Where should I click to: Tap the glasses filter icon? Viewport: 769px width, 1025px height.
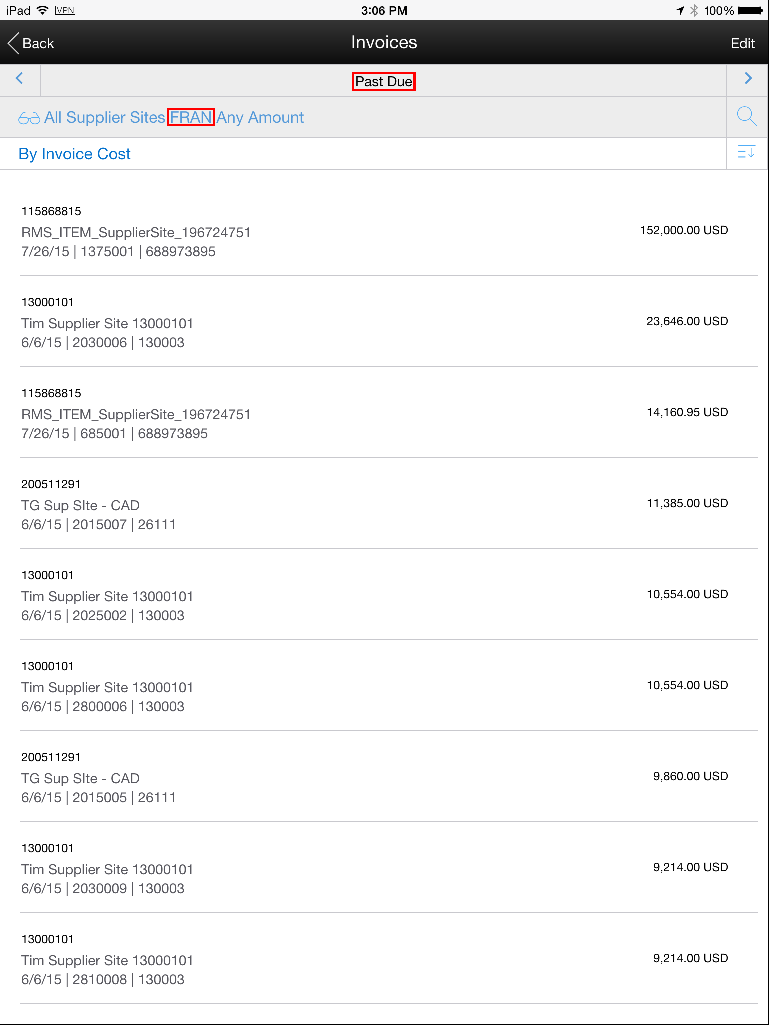pyautogui.click(x=29, y=118)
